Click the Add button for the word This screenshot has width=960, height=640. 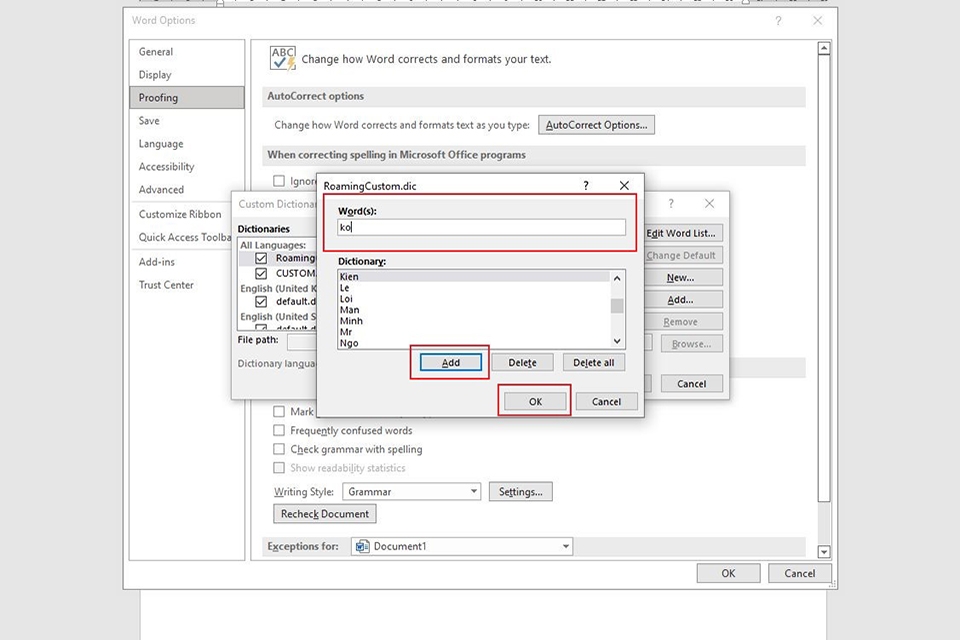(451, 363)
